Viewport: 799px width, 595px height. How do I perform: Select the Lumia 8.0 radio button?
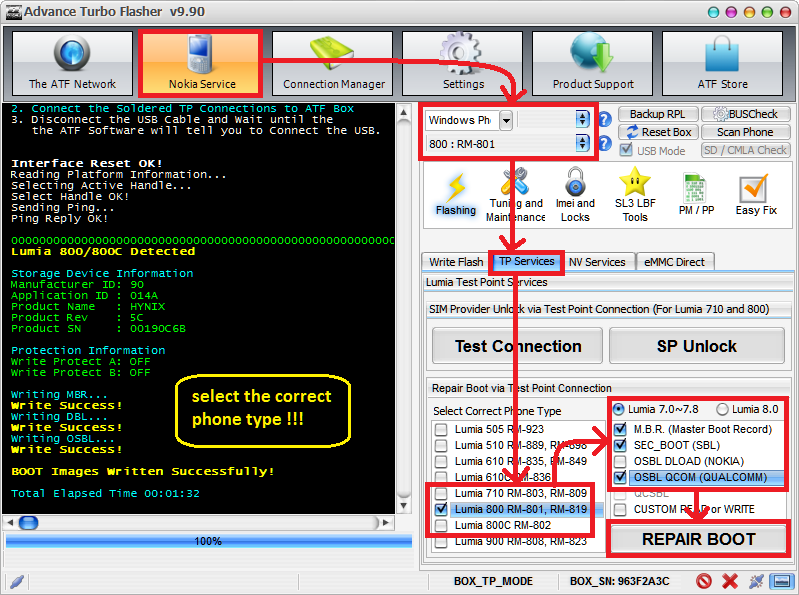point(723,409)
